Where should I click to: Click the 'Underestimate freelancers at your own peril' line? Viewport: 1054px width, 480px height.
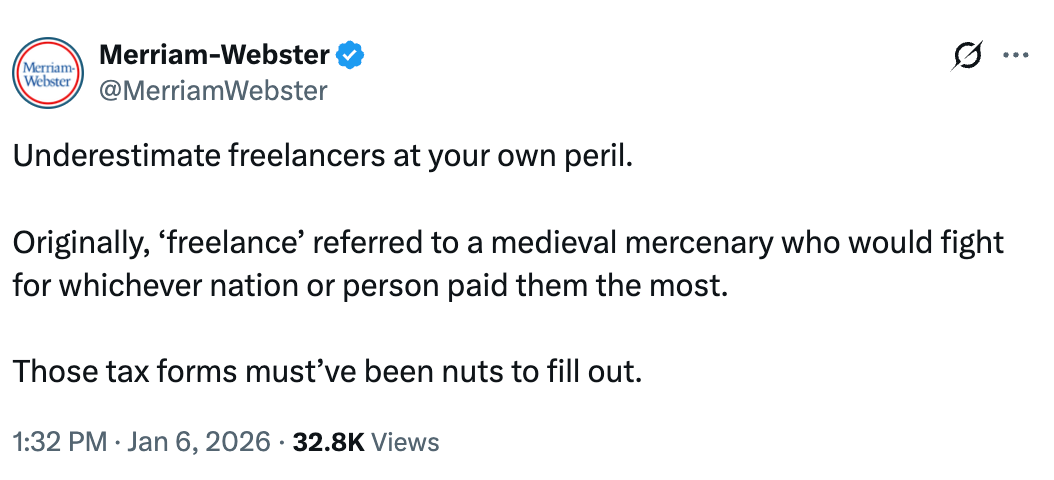click(x=323, y=159)
